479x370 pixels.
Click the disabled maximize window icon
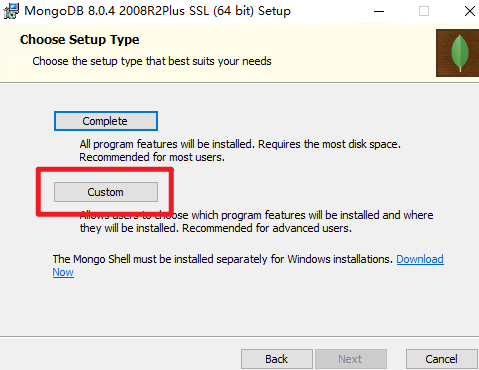[424, 11]
